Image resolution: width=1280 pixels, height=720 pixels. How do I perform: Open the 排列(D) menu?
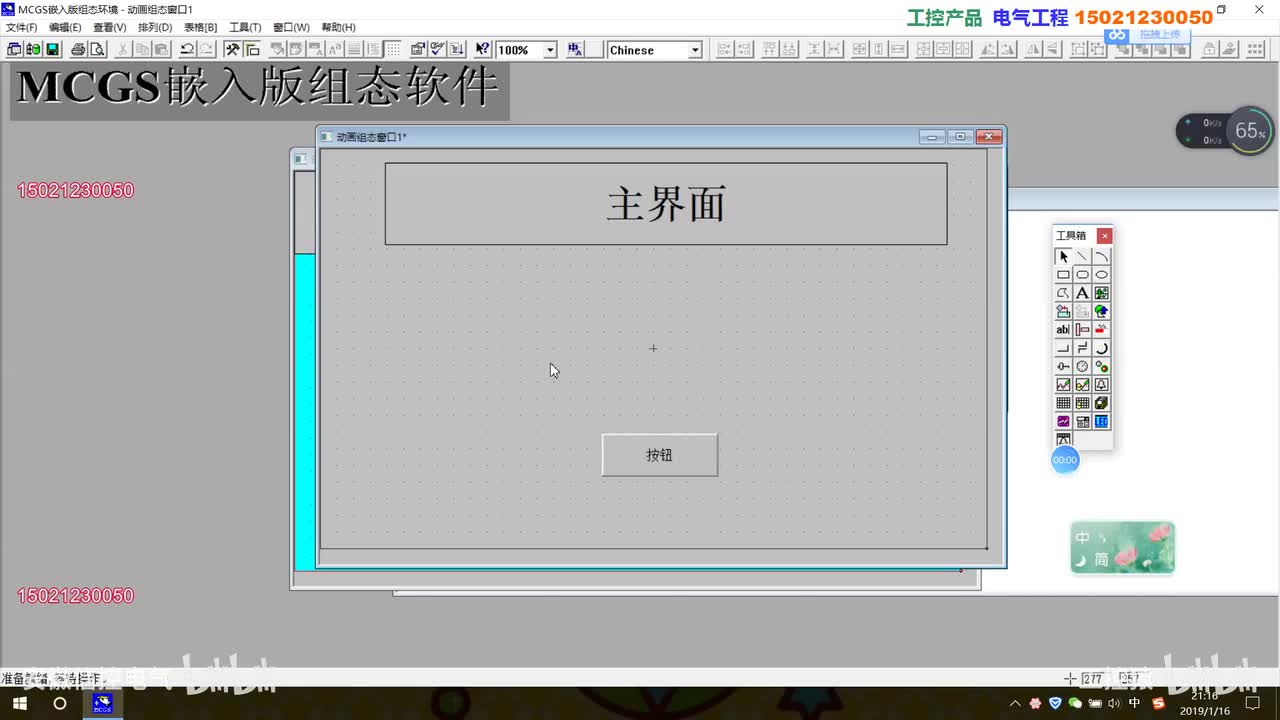coord(155,27)
